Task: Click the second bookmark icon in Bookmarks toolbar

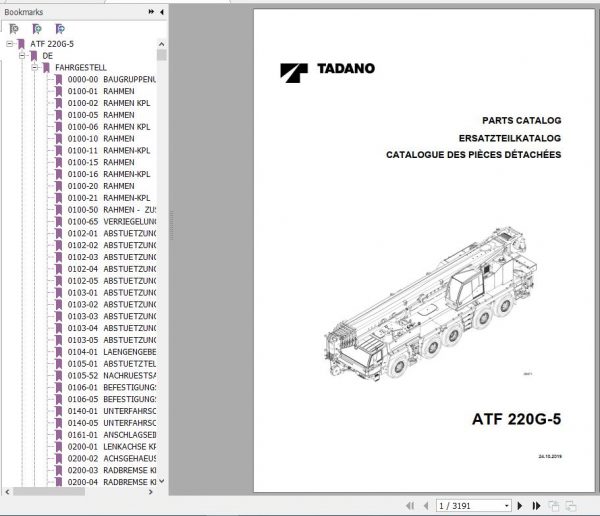Action: click(37, 29)
